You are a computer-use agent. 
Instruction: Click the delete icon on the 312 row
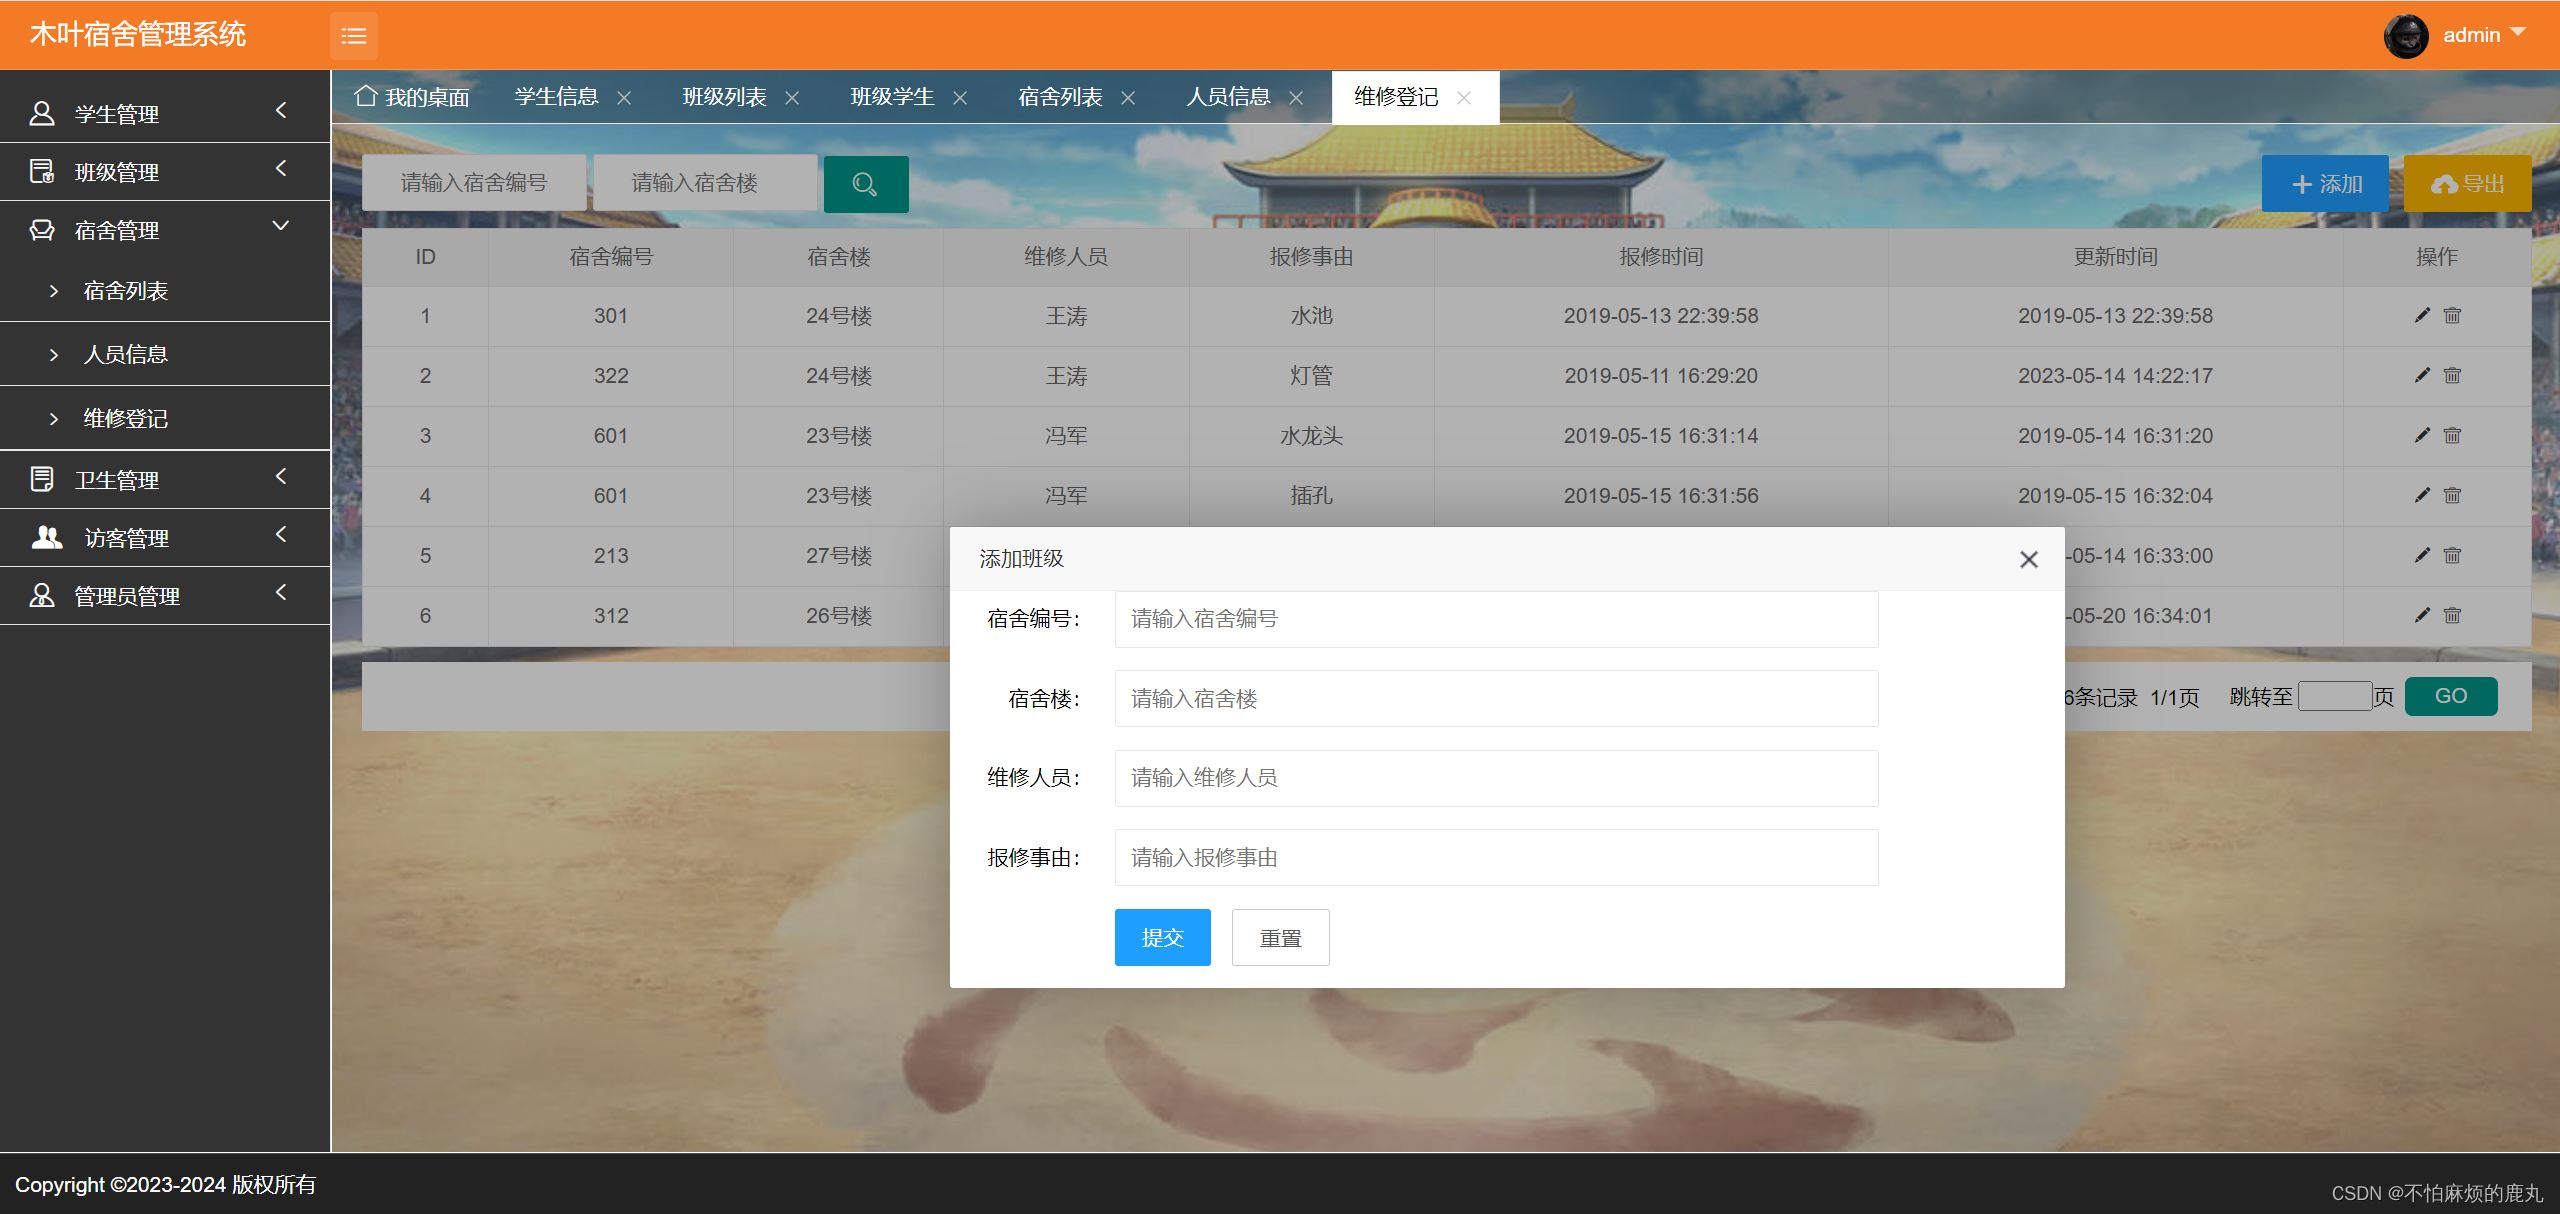pyautogui.click(x=2452, y=615)
